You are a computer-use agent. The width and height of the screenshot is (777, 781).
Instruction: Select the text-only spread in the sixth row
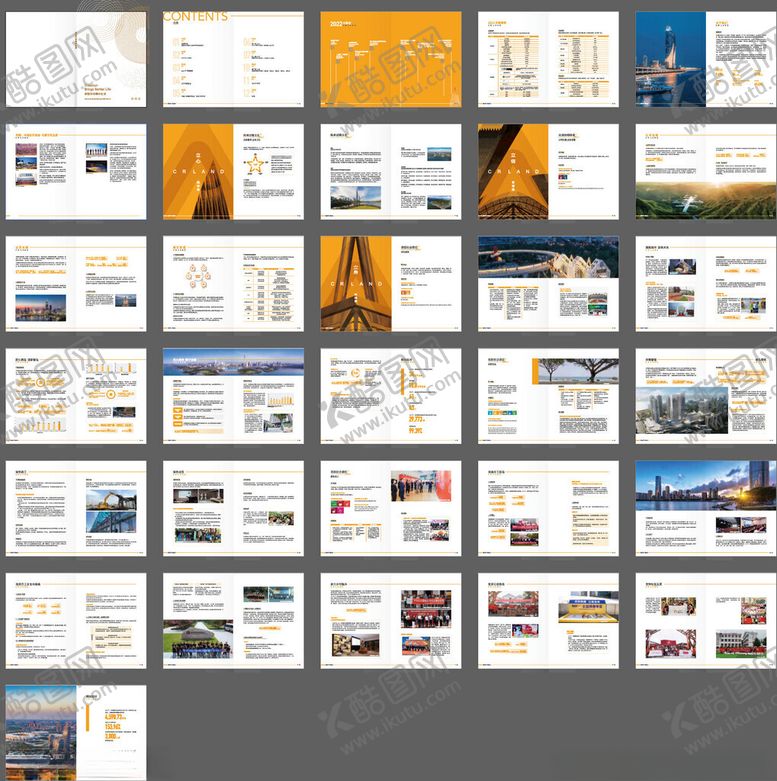click(x=76, y=620)
